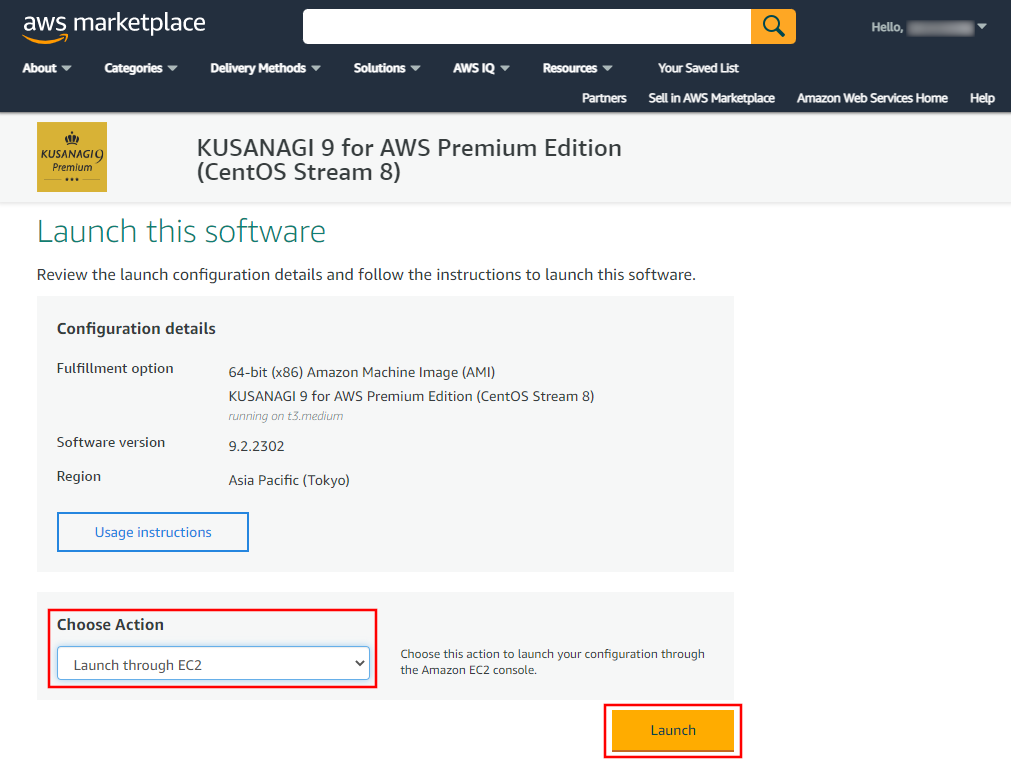This screenshot has height=763, width=1011.
Task: Click the orange search magnifier button
Action: click(x=773, y=26)
